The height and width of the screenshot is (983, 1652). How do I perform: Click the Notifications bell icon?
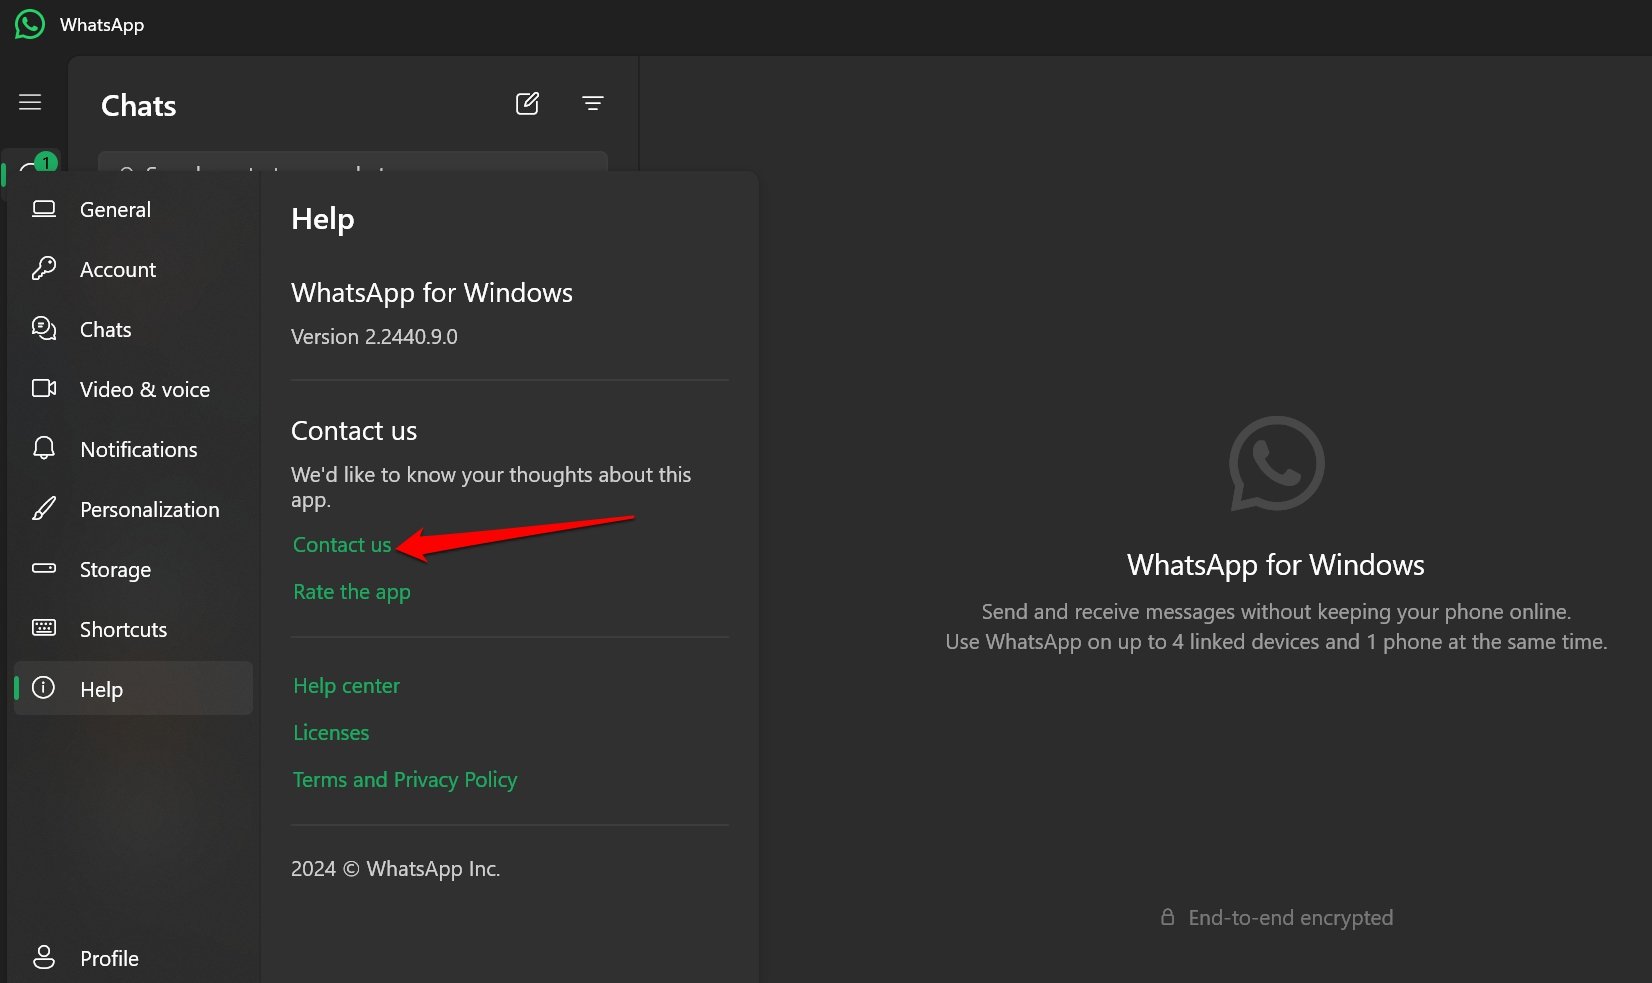tap(44, 448)
